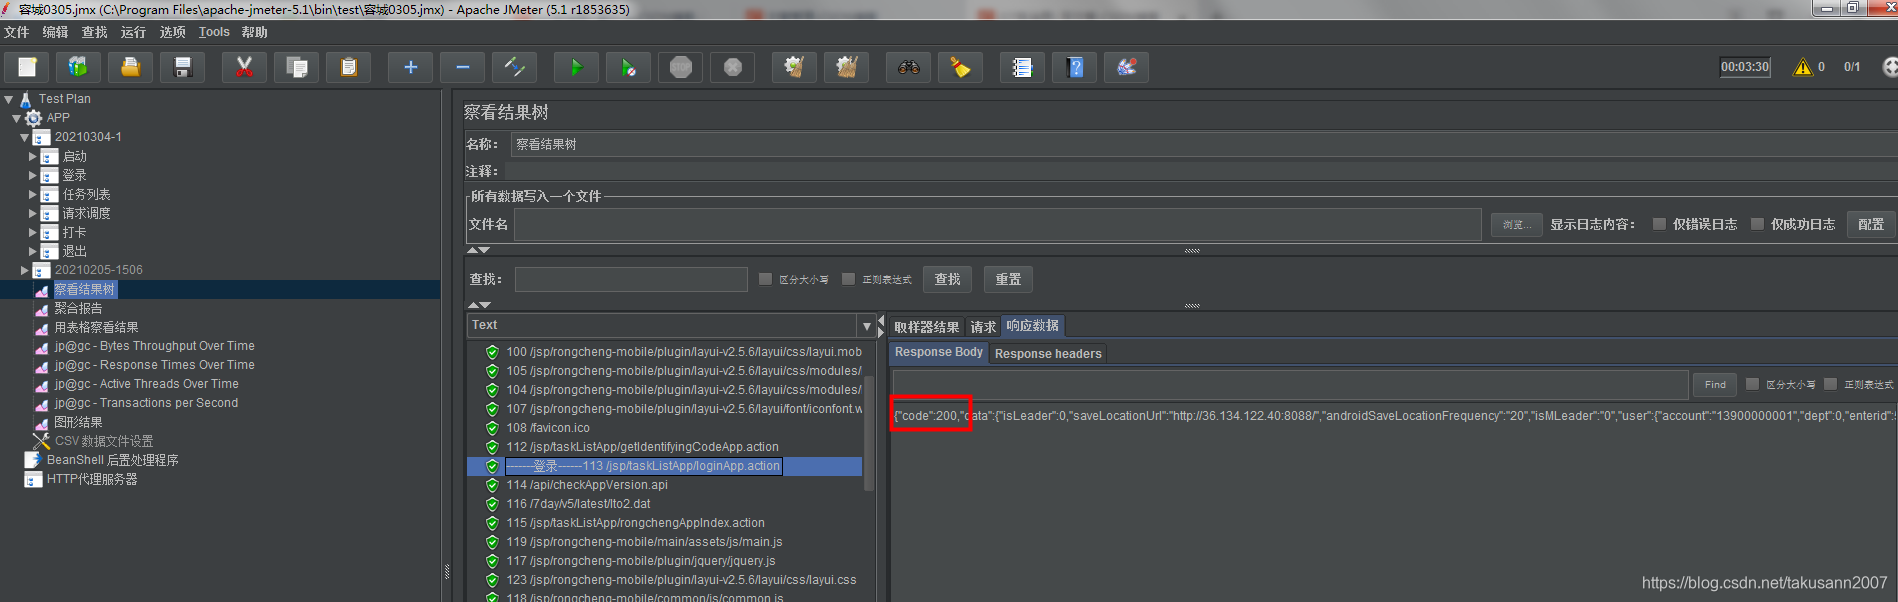Click the Open file folder icon

click(x=130, y=67)
